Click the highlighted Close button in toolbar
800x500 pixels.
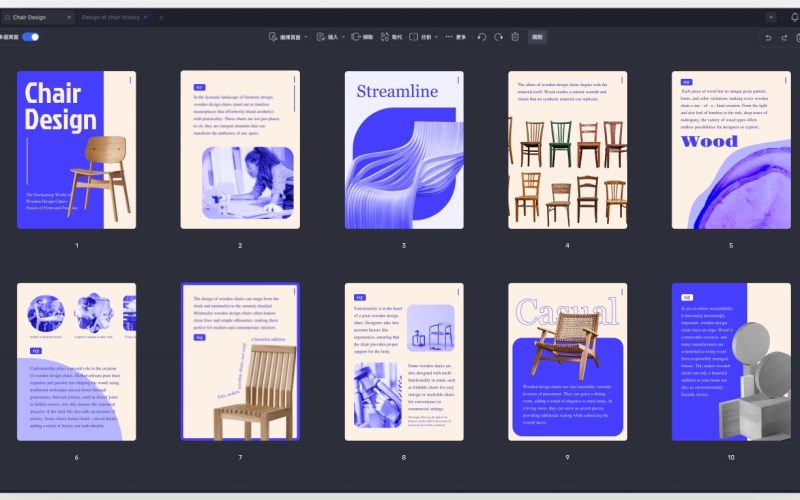[x=537, y=37]
